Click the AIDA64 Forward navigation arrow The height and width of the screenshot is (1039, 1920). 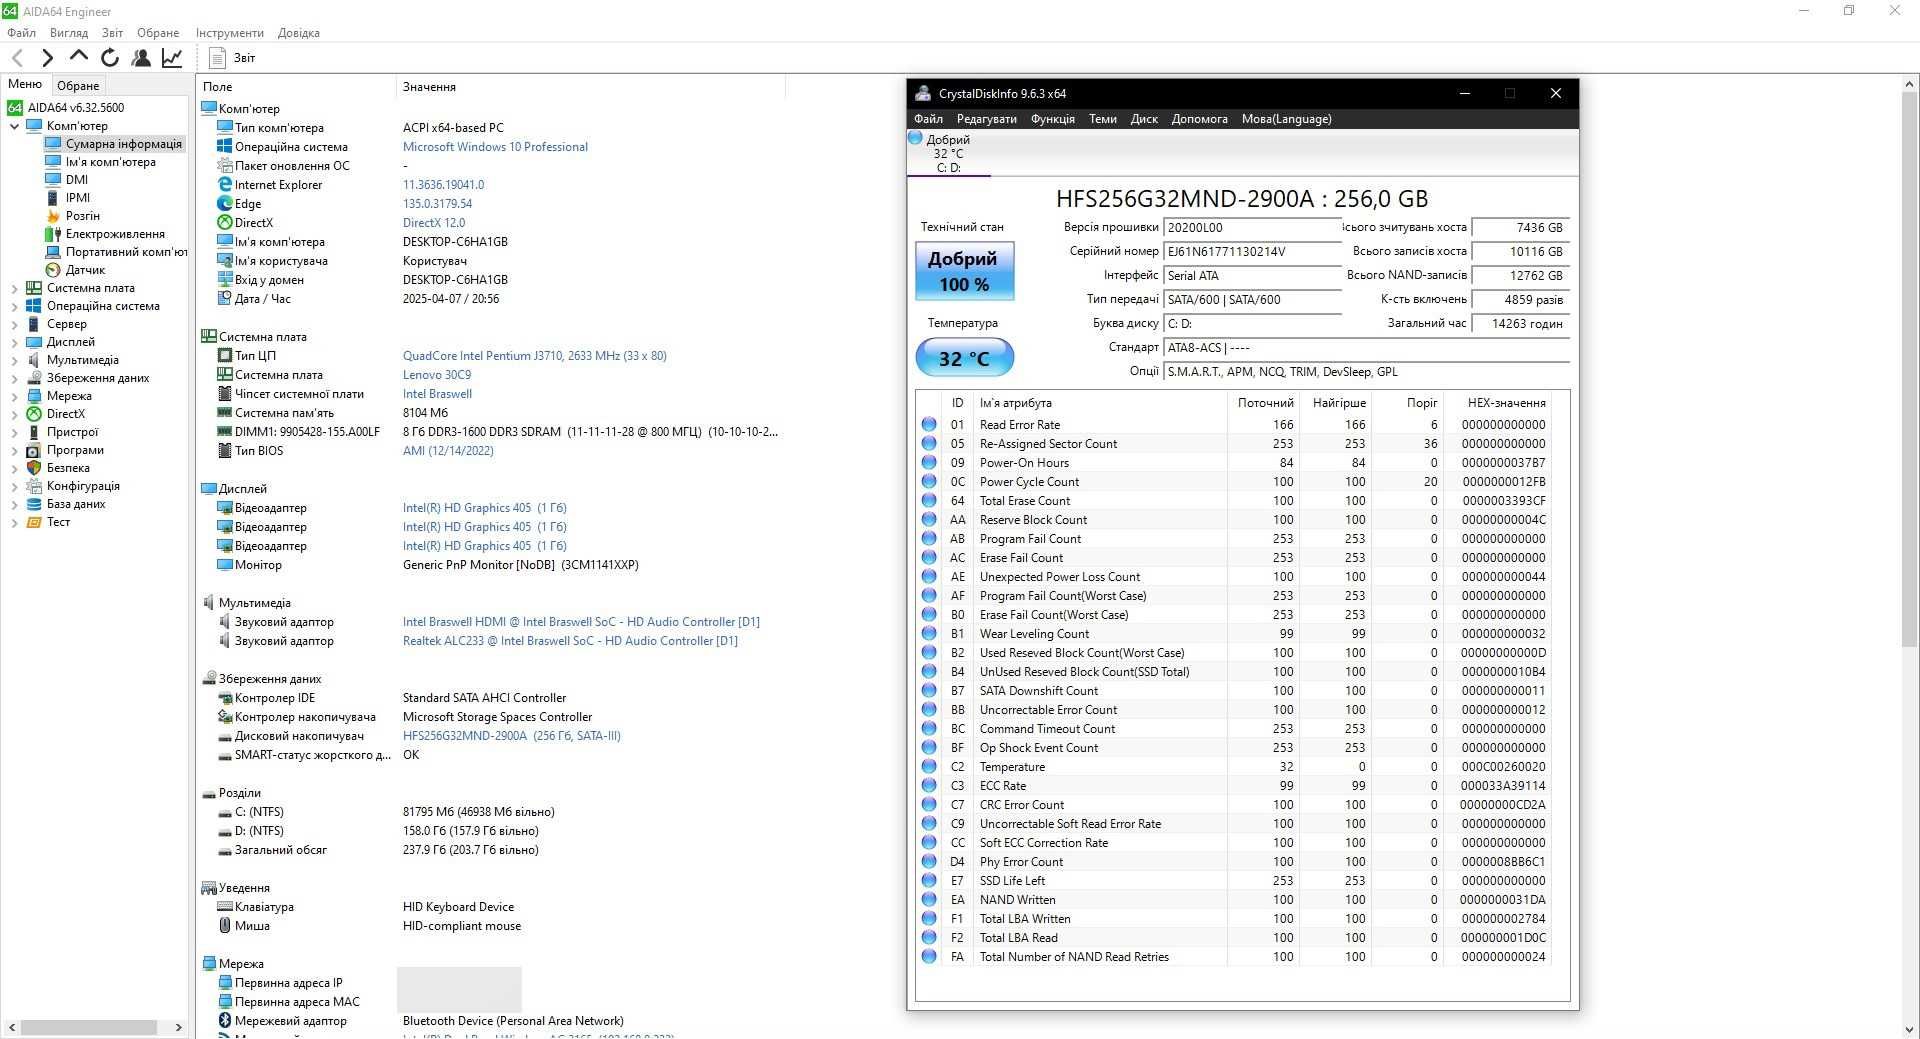click(x=47, y=58)
